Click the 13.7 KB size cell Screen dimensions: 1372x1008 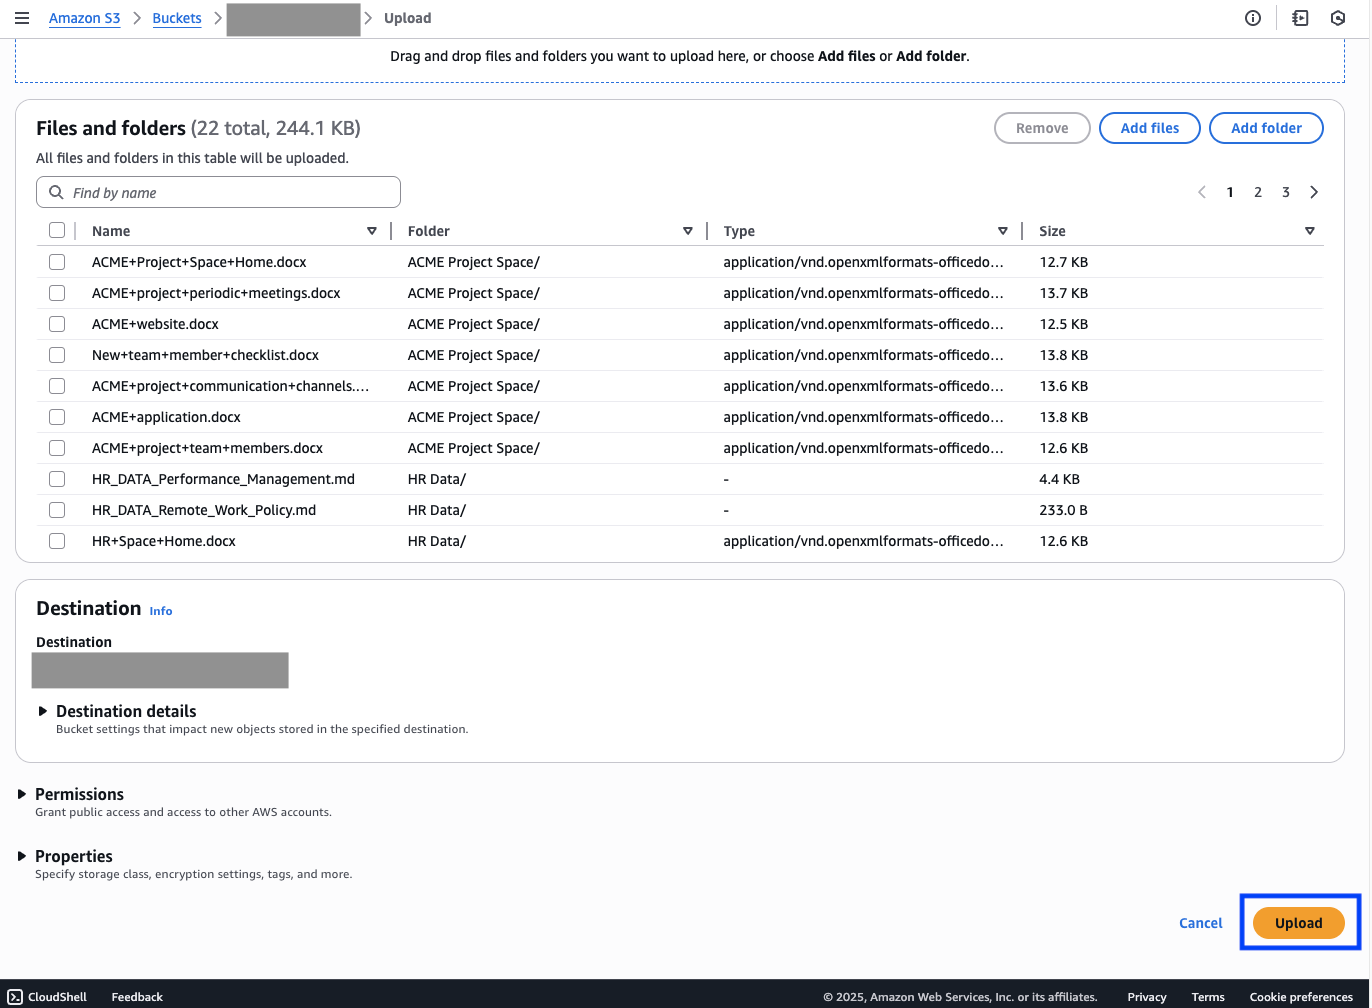click(1063, 293)
